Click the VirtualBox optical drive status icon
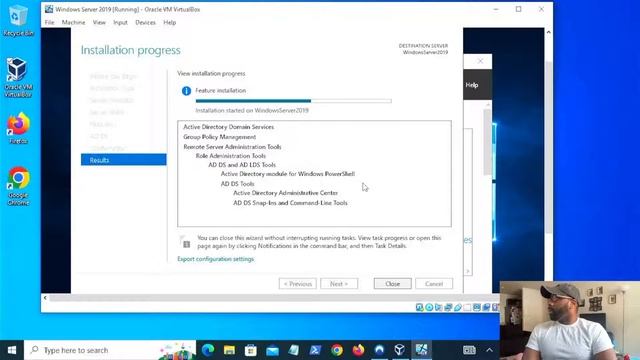Viewport: 640px width, 360px height. coord(429,307)
